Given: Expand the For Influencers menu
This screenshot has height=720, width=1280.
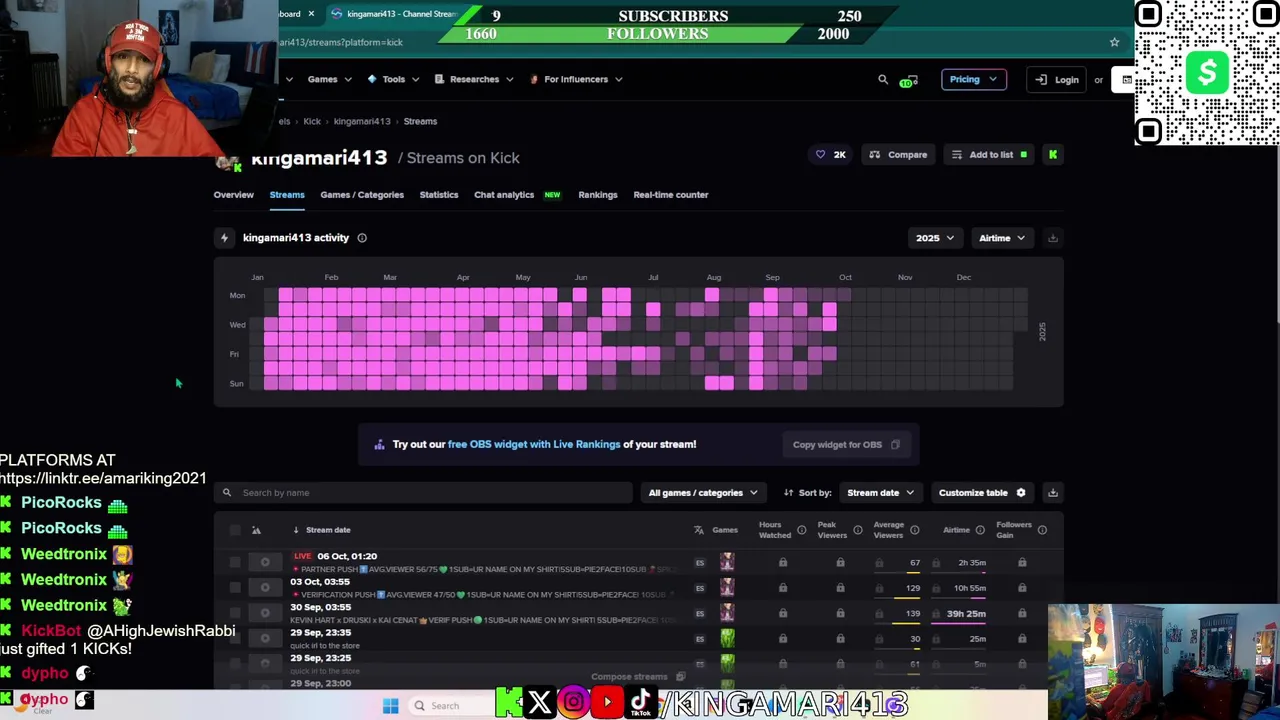Looking at the screenshot, I should coord(576,79).
